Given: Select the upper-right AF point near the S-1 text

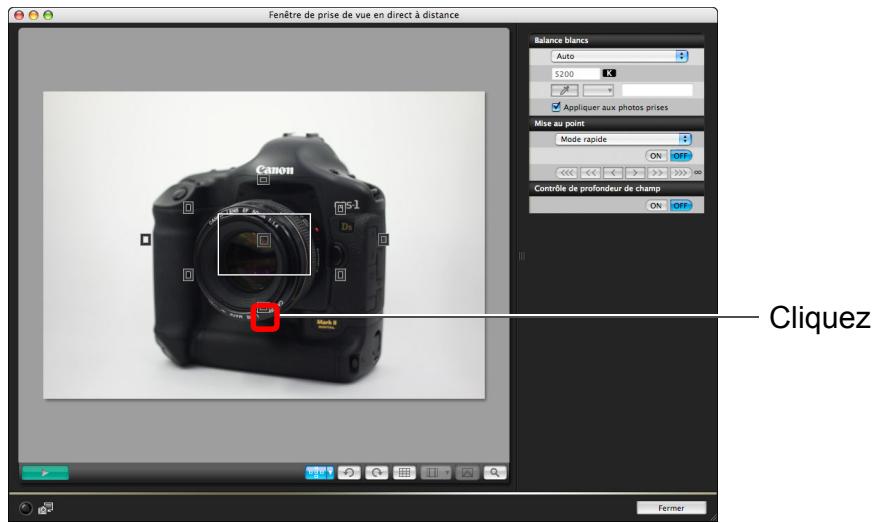Looking at the screenshot, I should click(x=340, y=208).
